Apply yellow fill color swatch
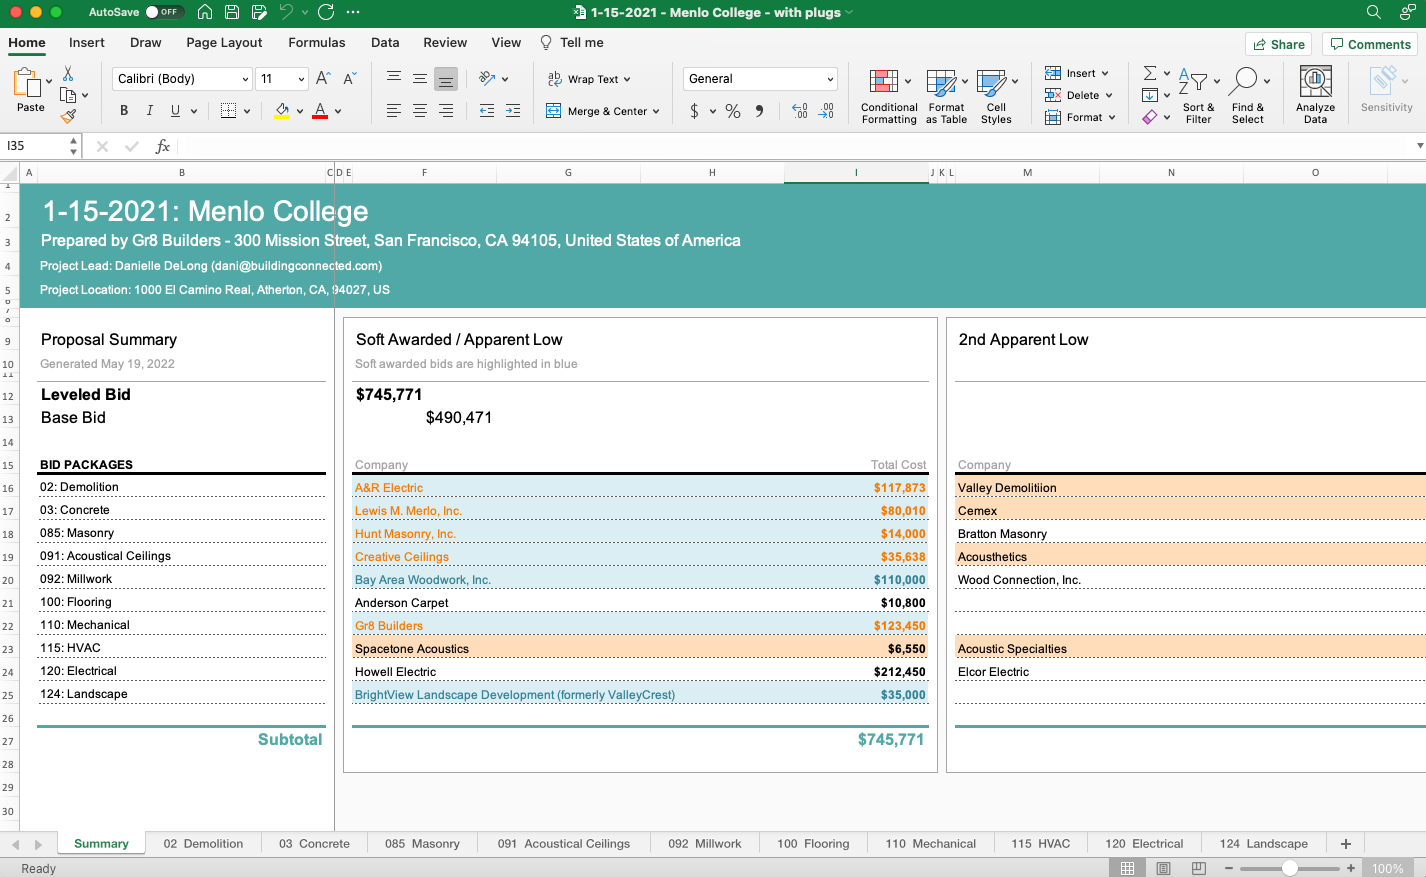This screenshot has height=877, width=1426. pyautogui.click(x=282, y=111)
